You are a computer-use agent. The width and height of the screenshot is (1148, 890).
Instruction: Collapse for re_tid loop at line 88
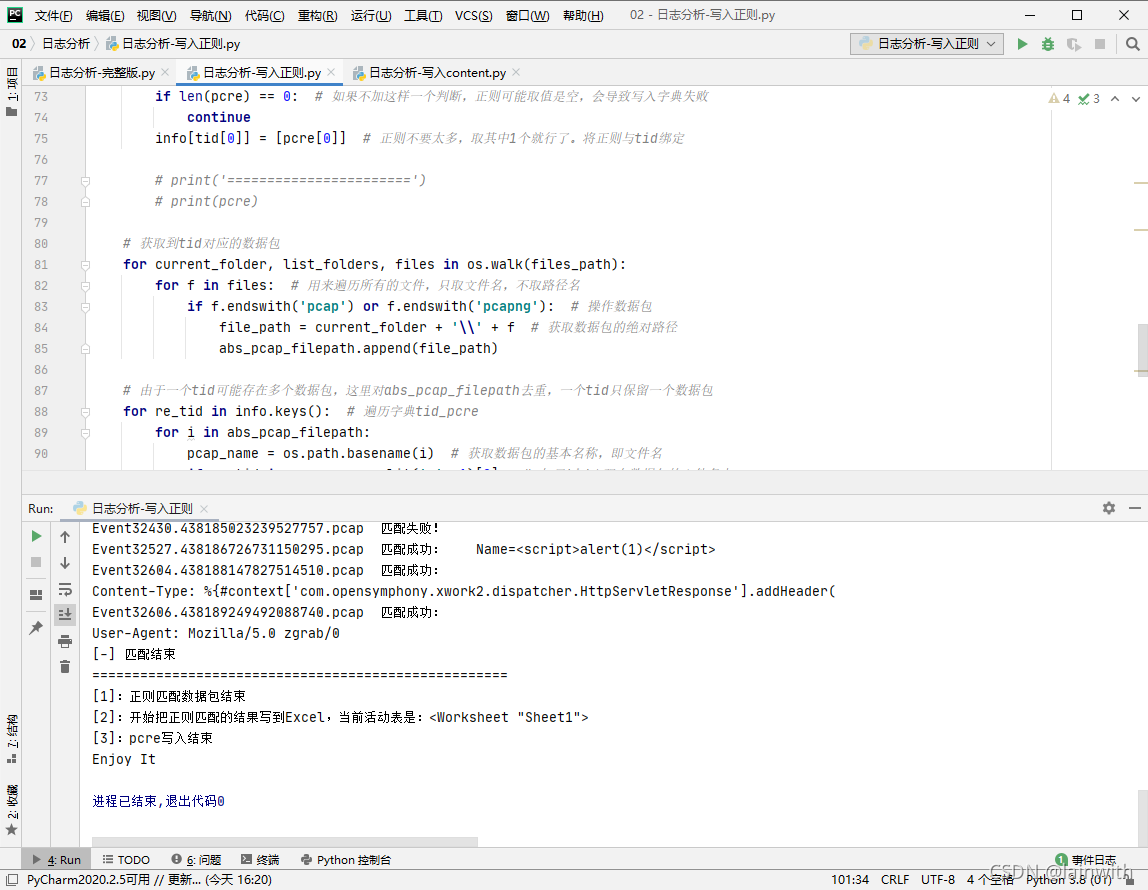coord(86,412)
